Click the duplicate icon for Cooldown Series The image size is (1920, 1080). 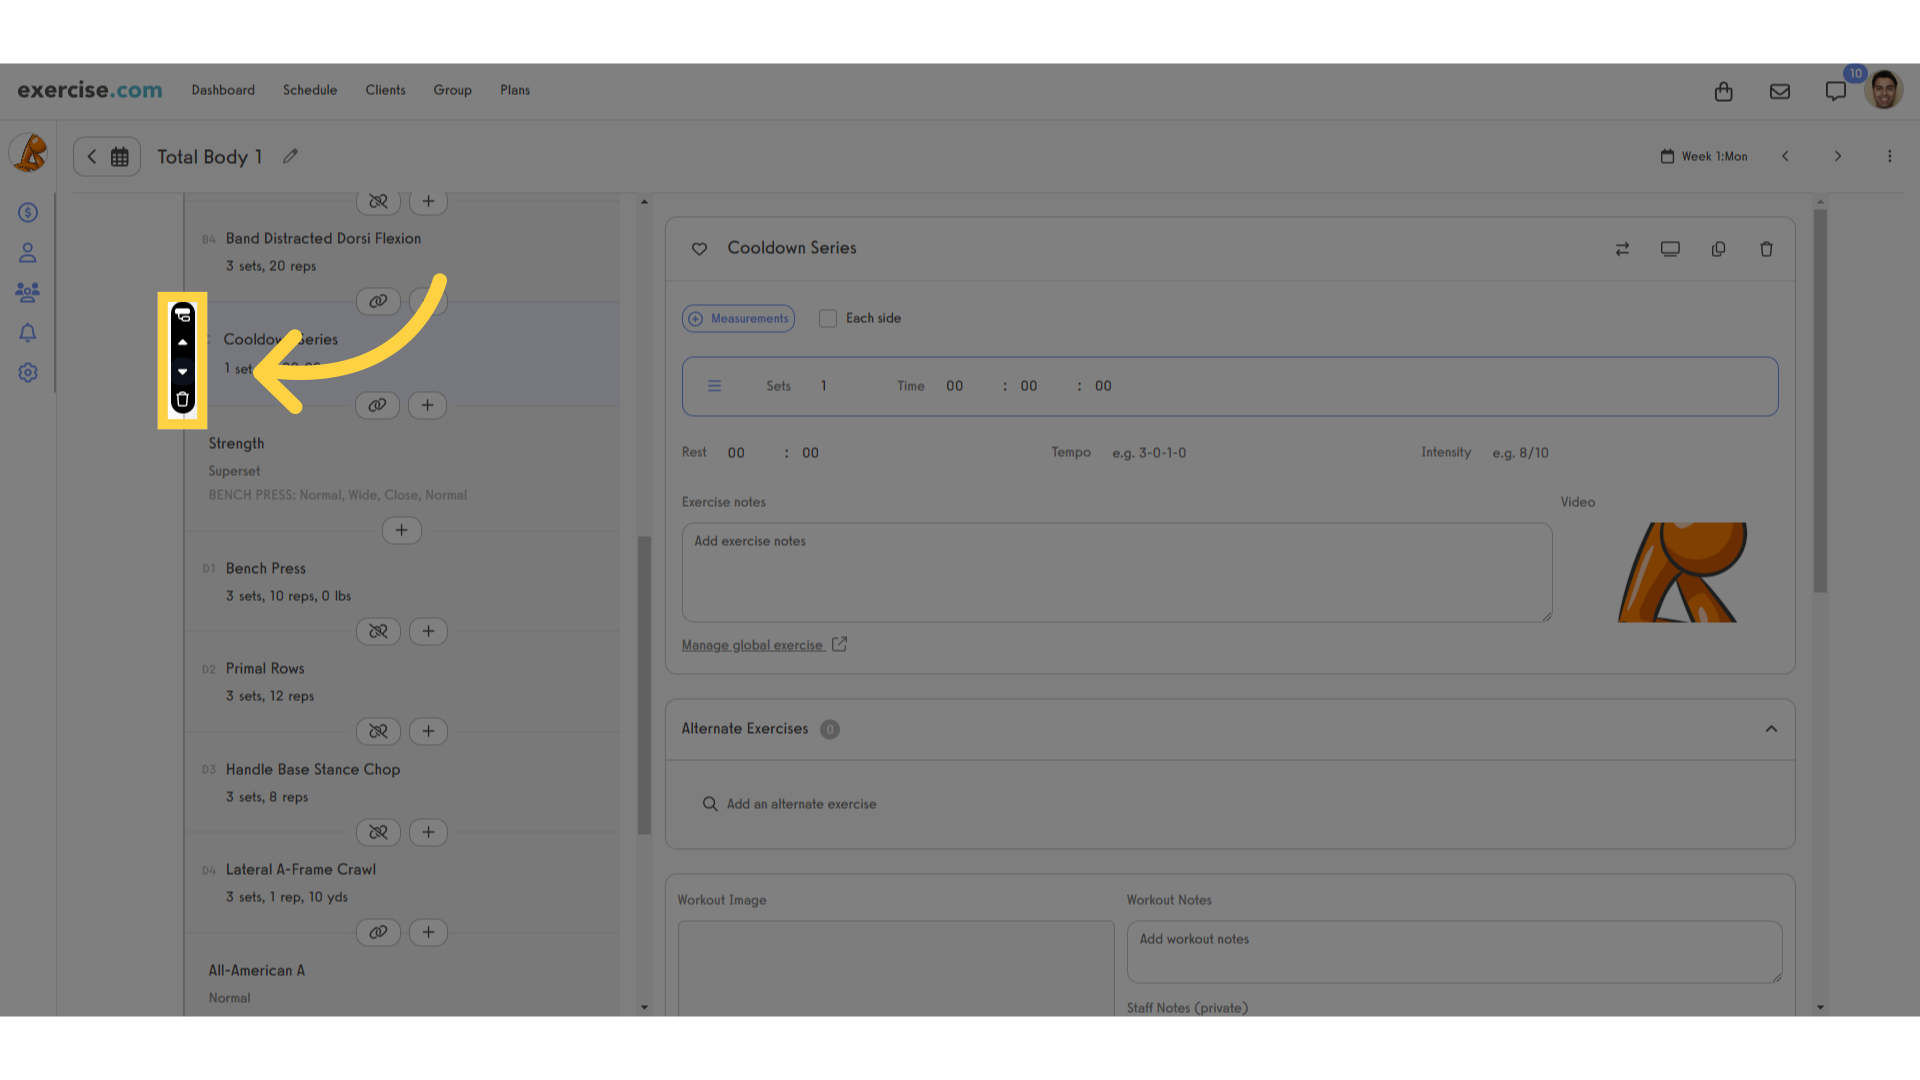coord(1718,249)
